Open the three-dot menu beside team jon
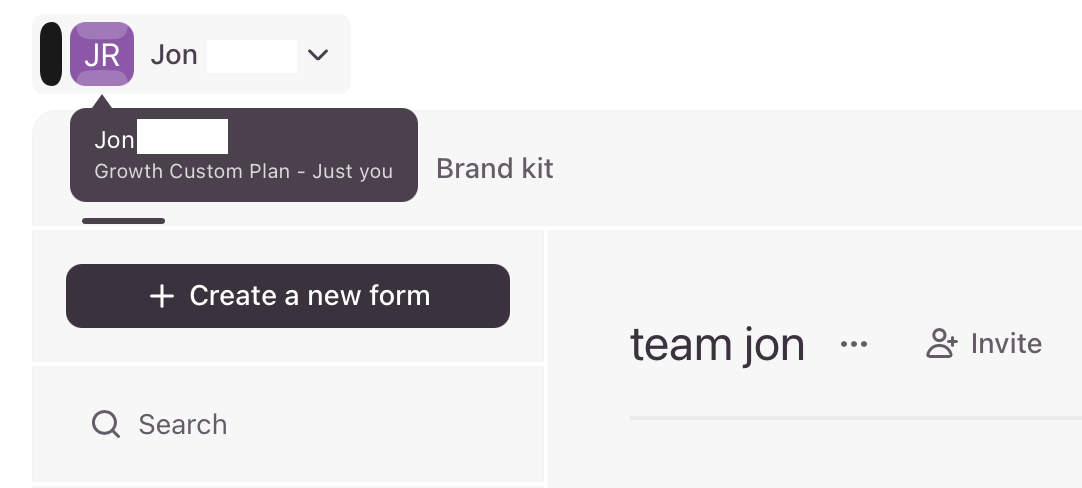This screenshot has height=488, width=1082. click(854, 344)
